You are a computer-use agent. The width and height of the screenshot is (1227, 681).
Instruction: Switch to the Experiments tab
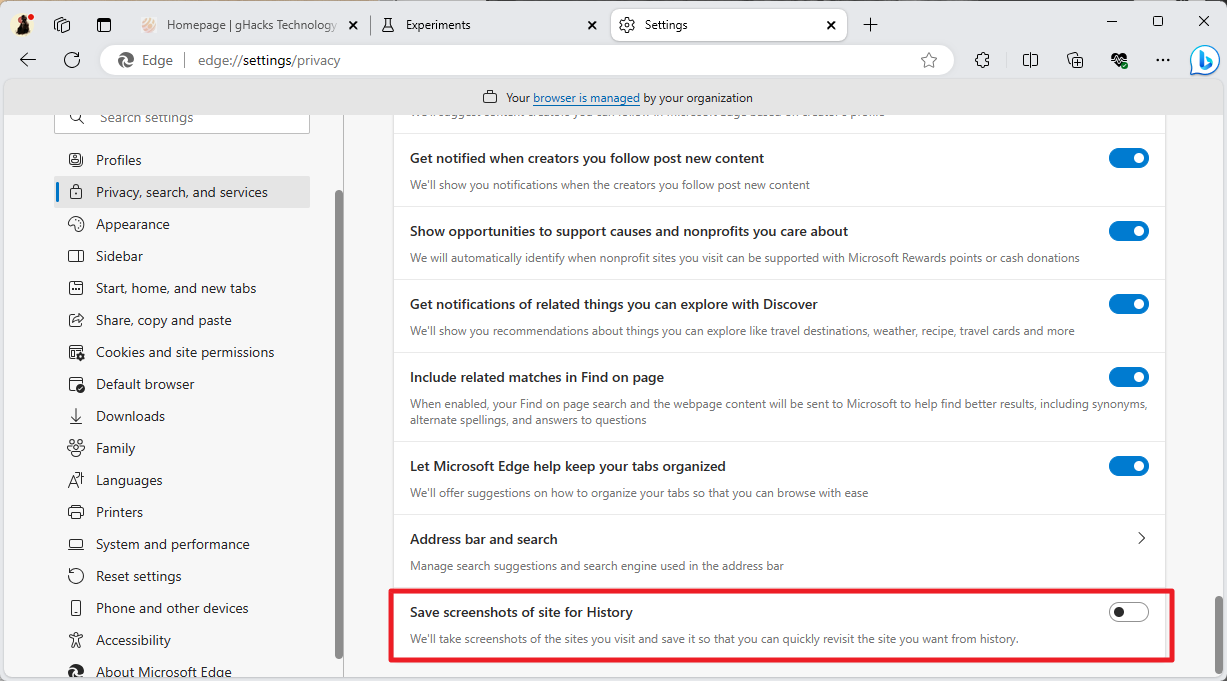click(x=480, y=25)
